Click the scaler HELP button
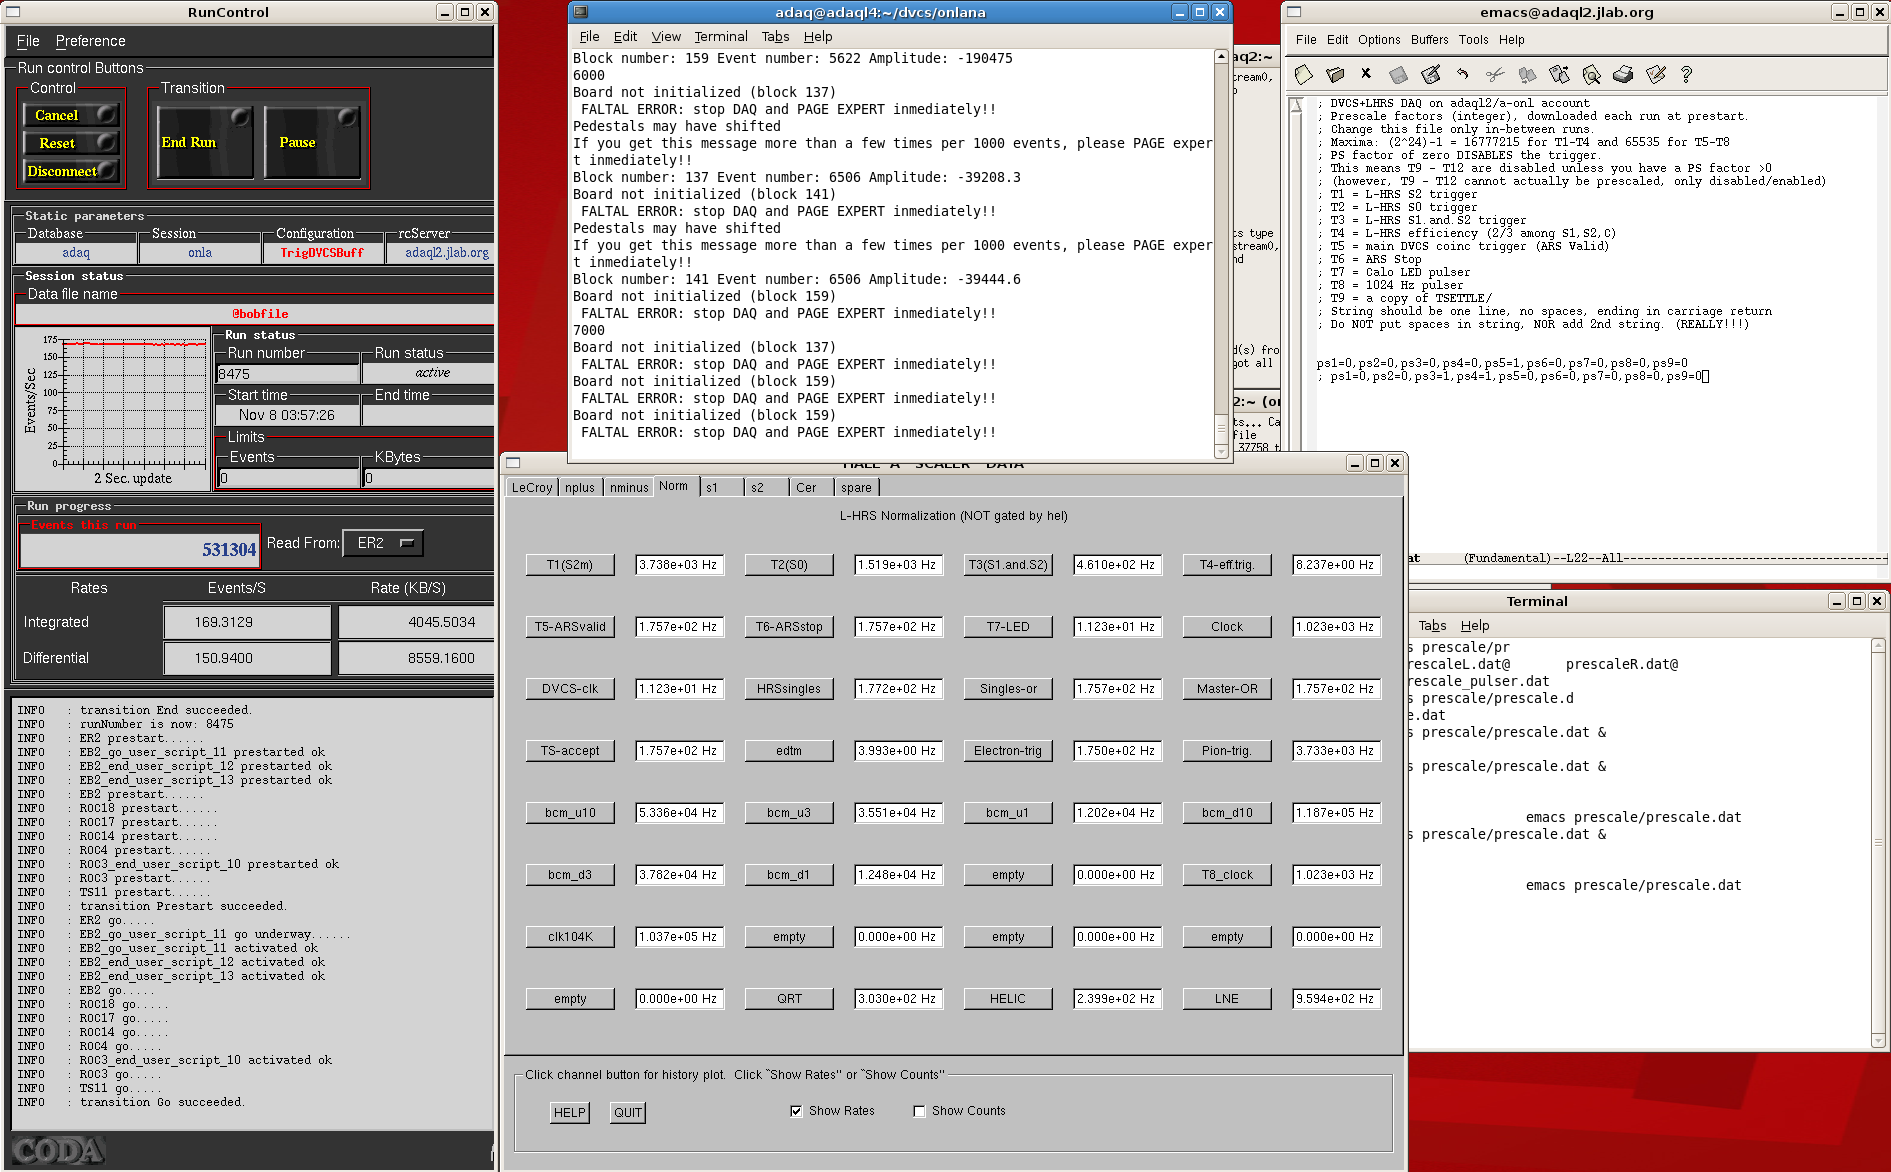This screenshot has width=1891, height=1172. point(570,1113)
